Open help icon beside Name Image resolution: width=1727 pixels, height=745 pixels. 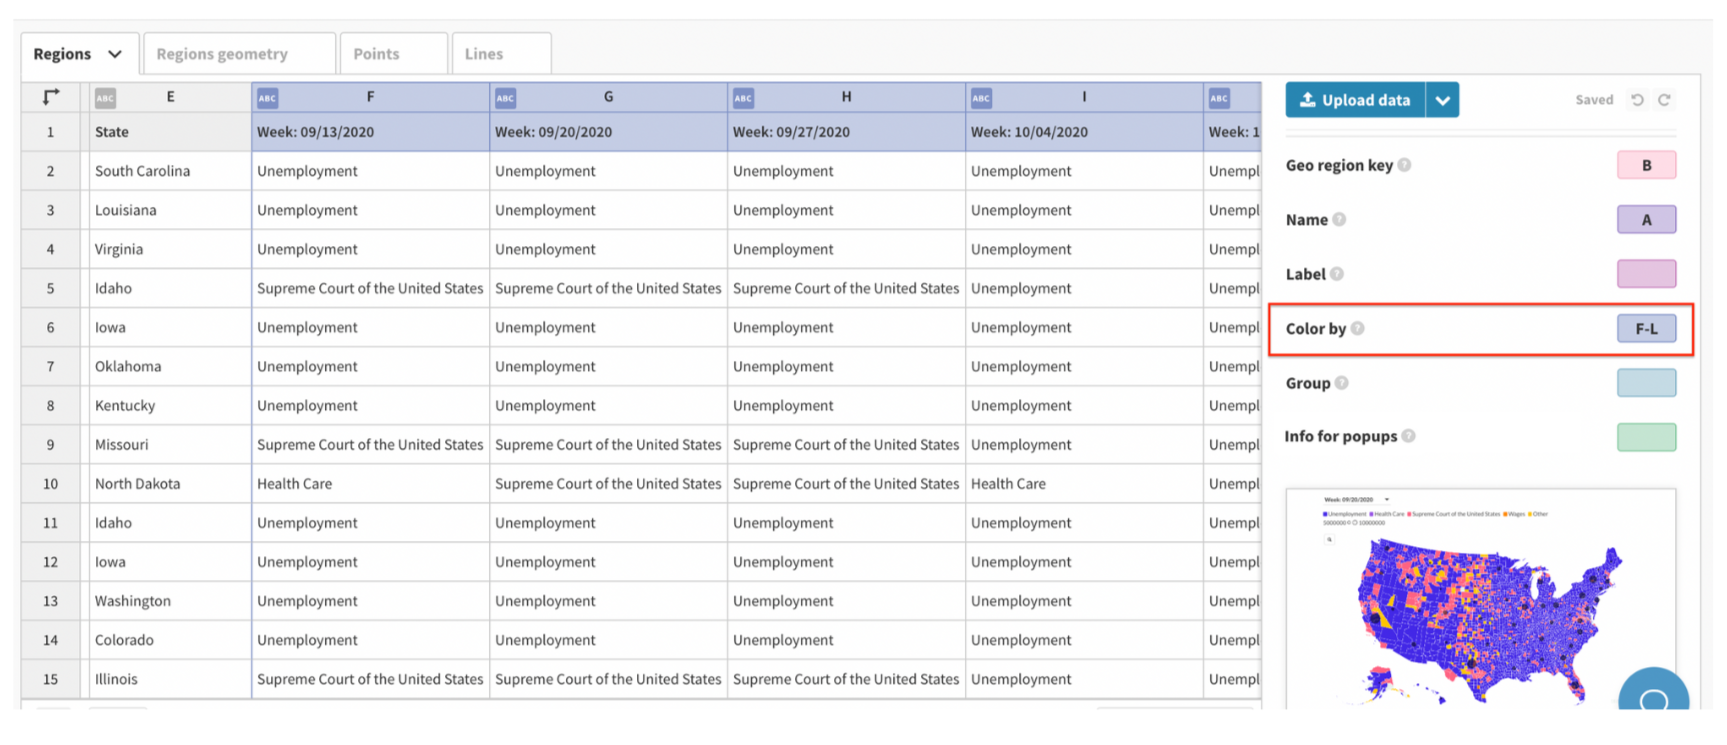click(1339, 219)
